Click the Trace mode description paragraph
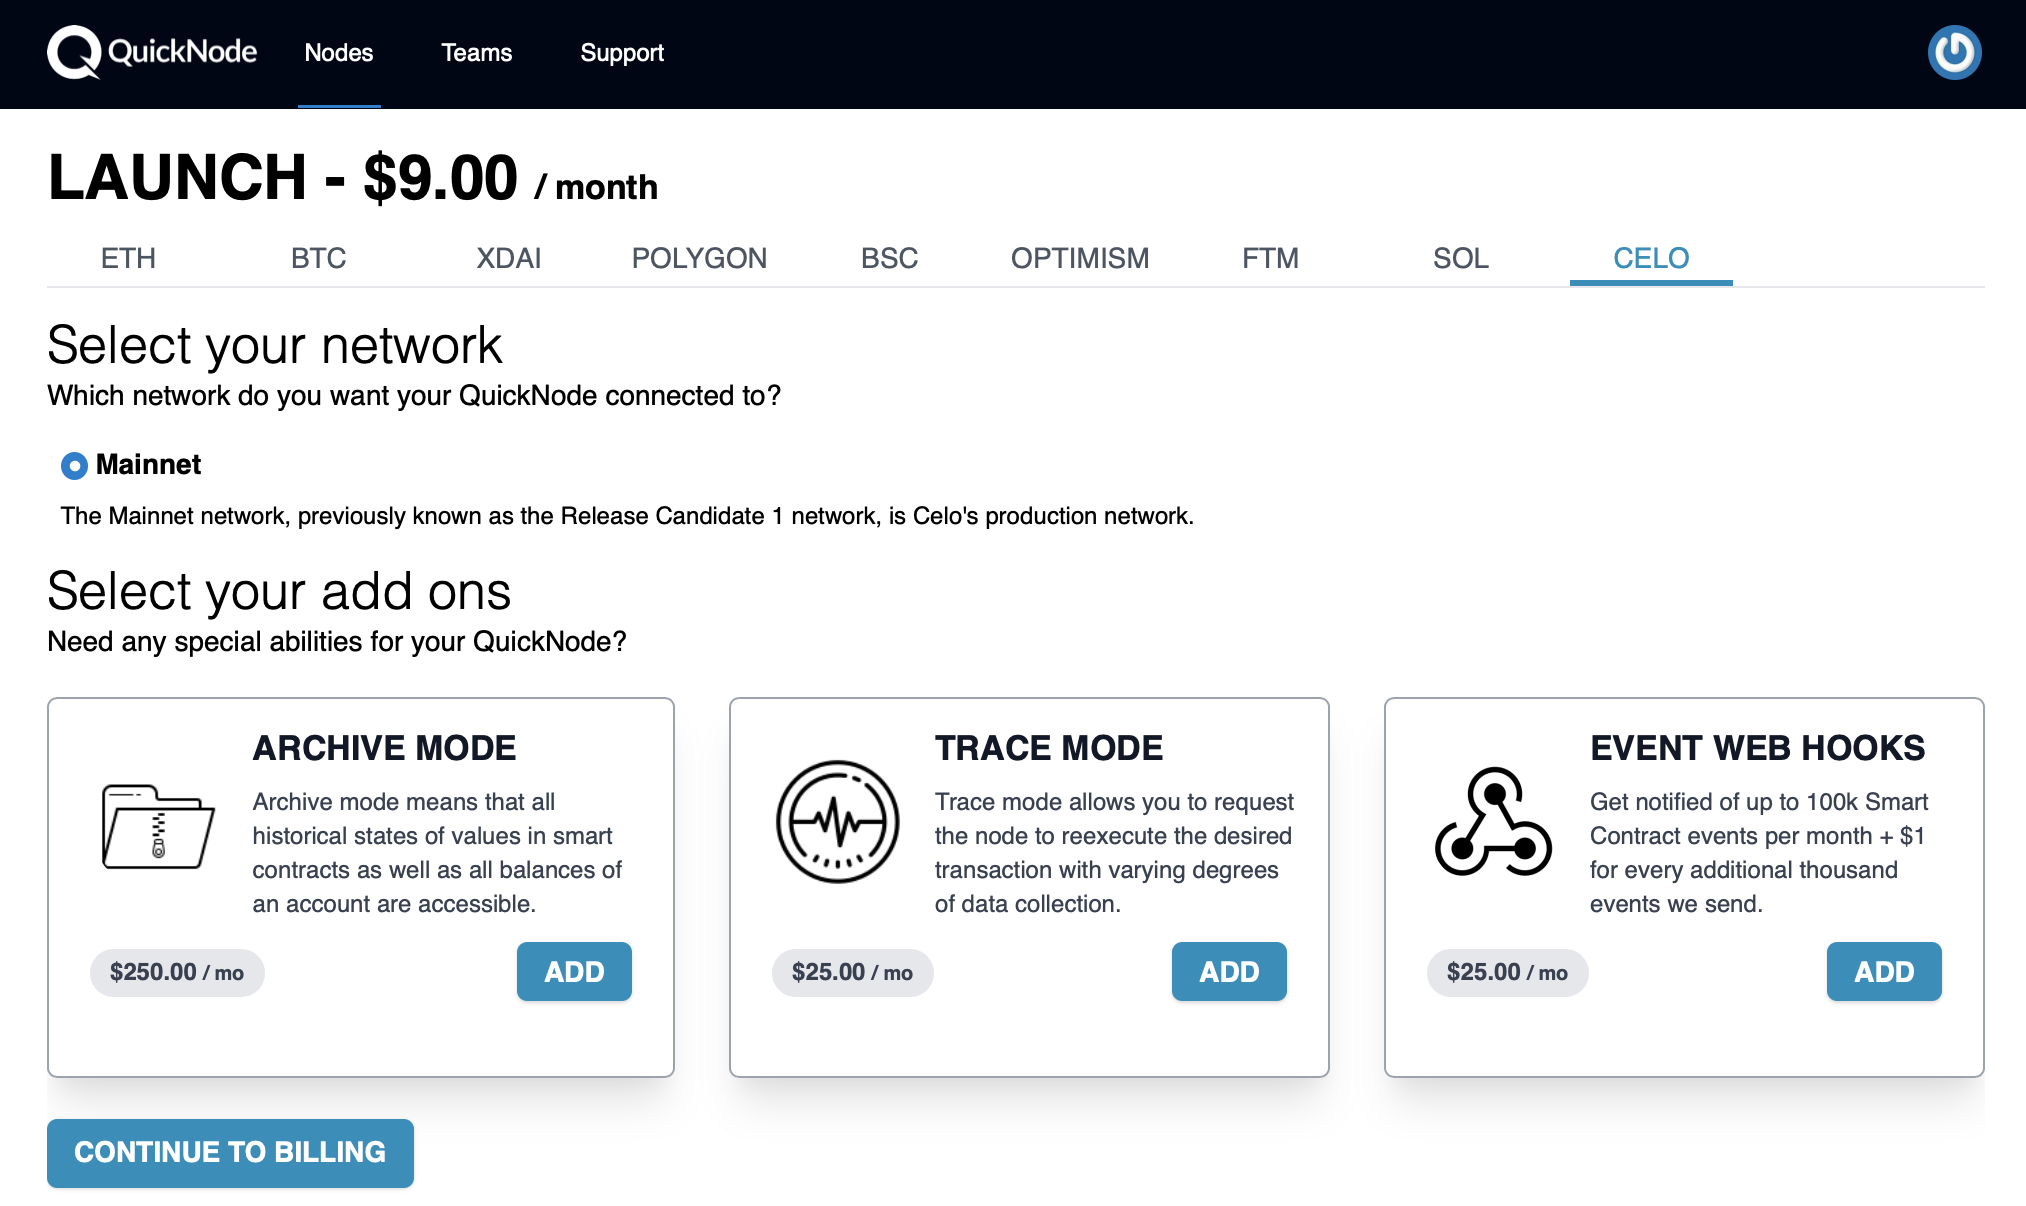The image size is (2026, 1206). [1114, 853]
